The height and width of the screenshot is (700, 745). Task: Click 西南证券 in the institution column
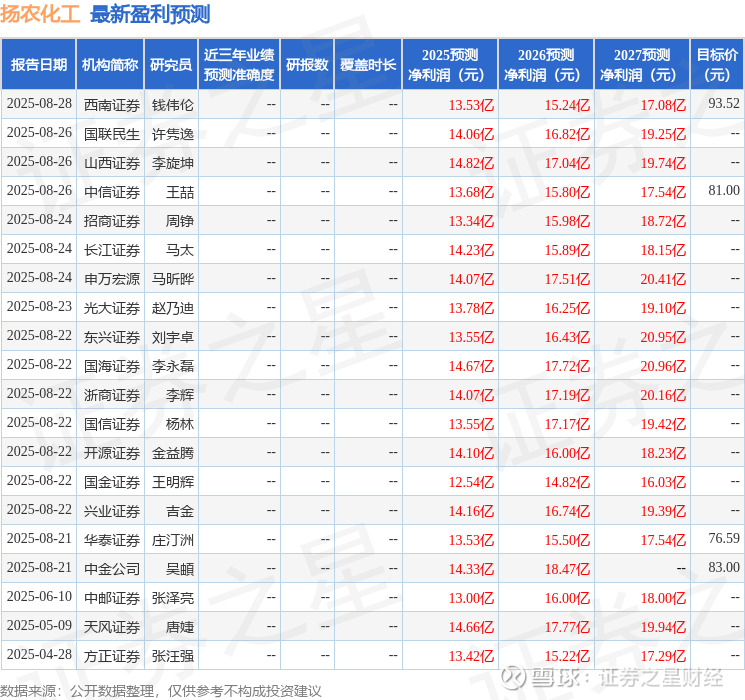(x=112, y=105)
